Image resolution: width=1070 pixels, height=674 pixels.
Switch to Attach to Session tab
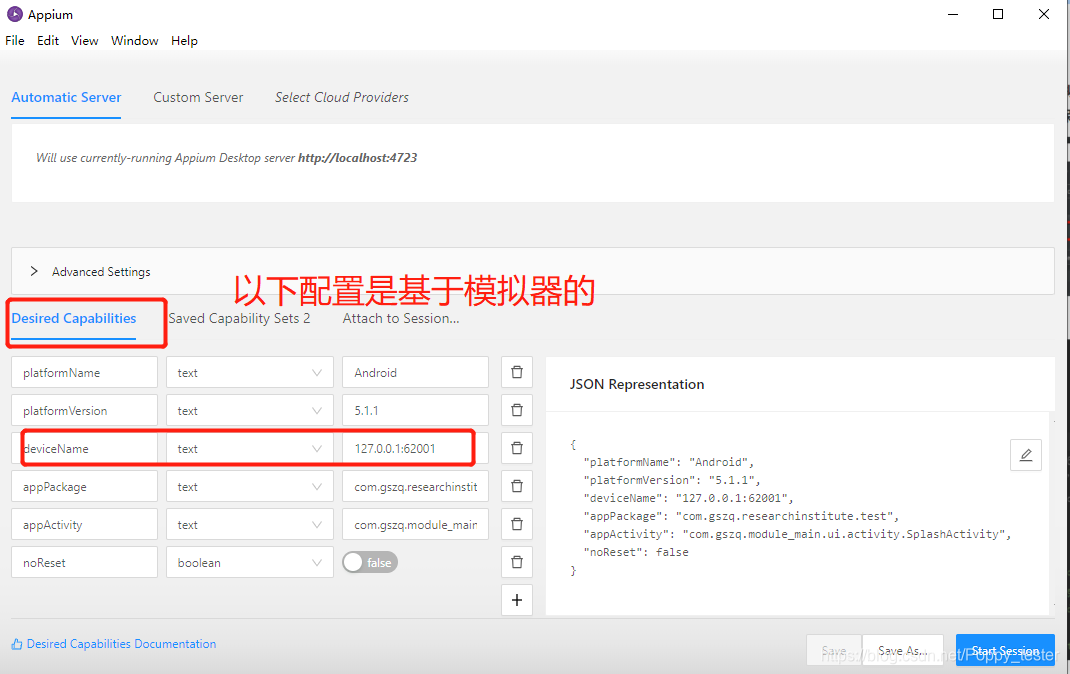(x=401, y=319)
